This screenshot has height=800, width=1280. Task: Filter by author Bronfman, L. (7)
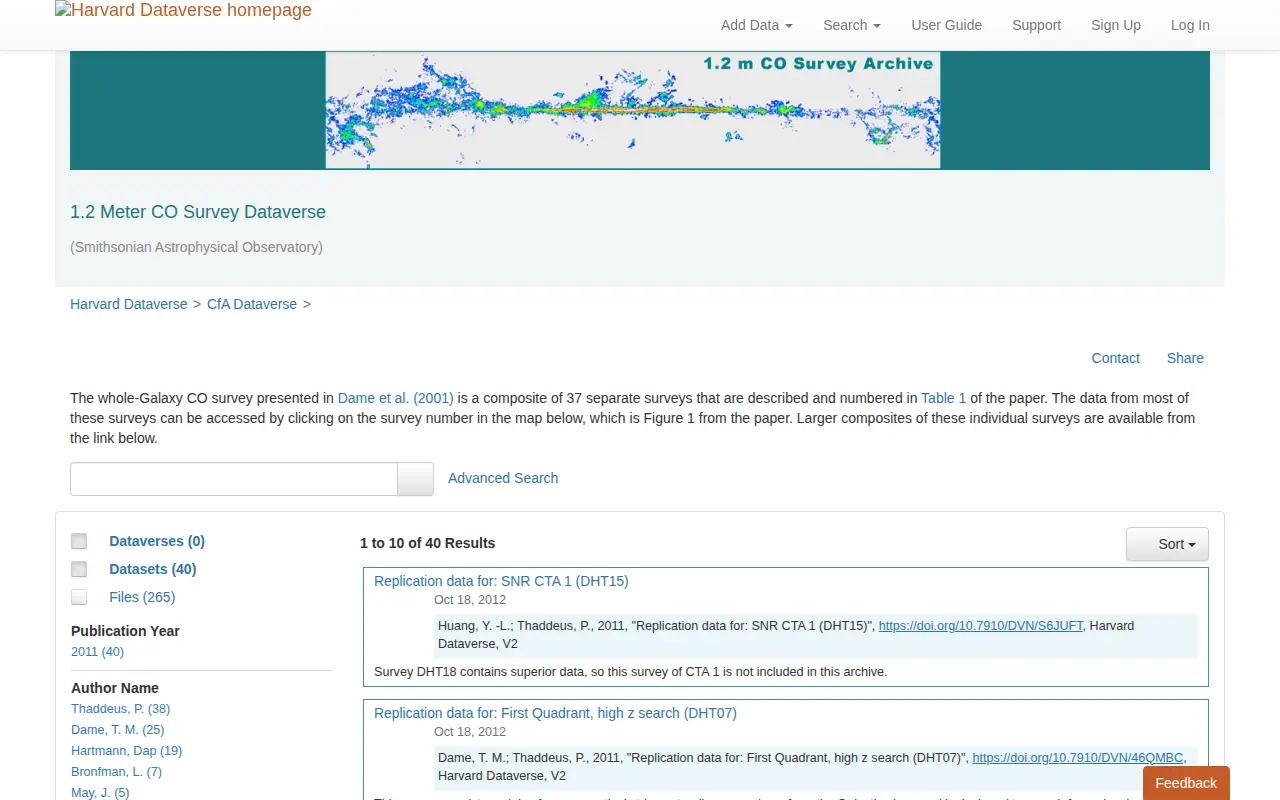[116, 772]
